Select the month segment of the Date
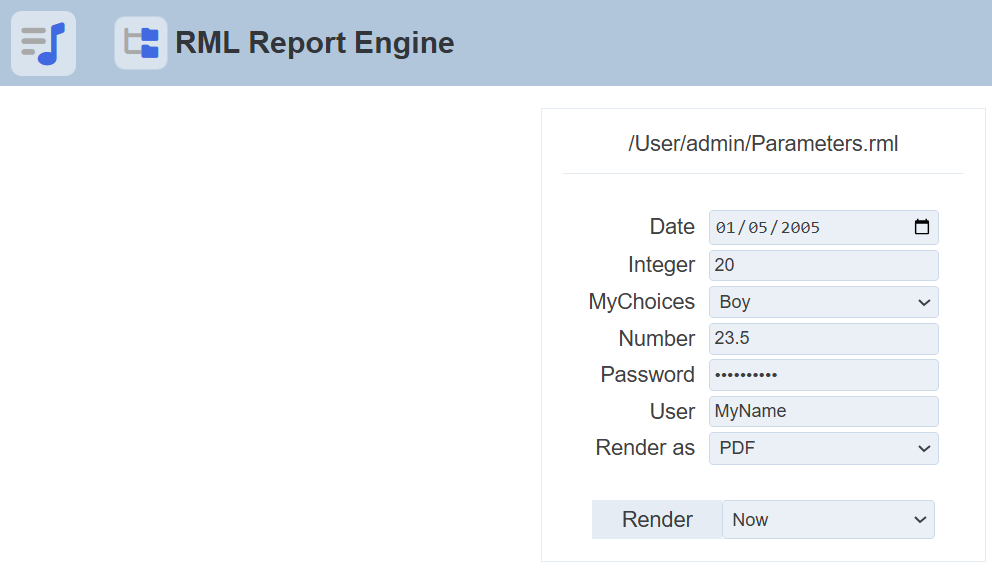The image size is (992, 568). [725, 227]
